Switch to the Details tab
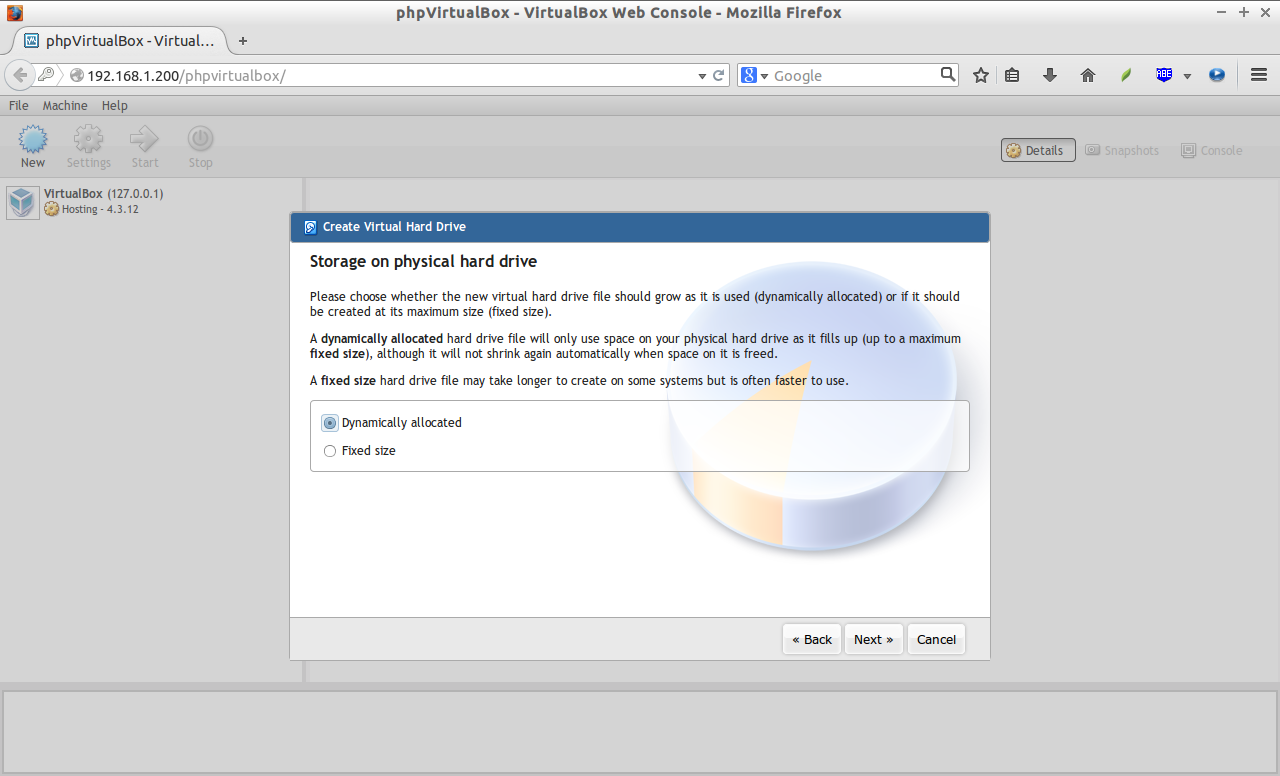The height and width of the screenshot is (776, 1280). (x=1038, y=150)
